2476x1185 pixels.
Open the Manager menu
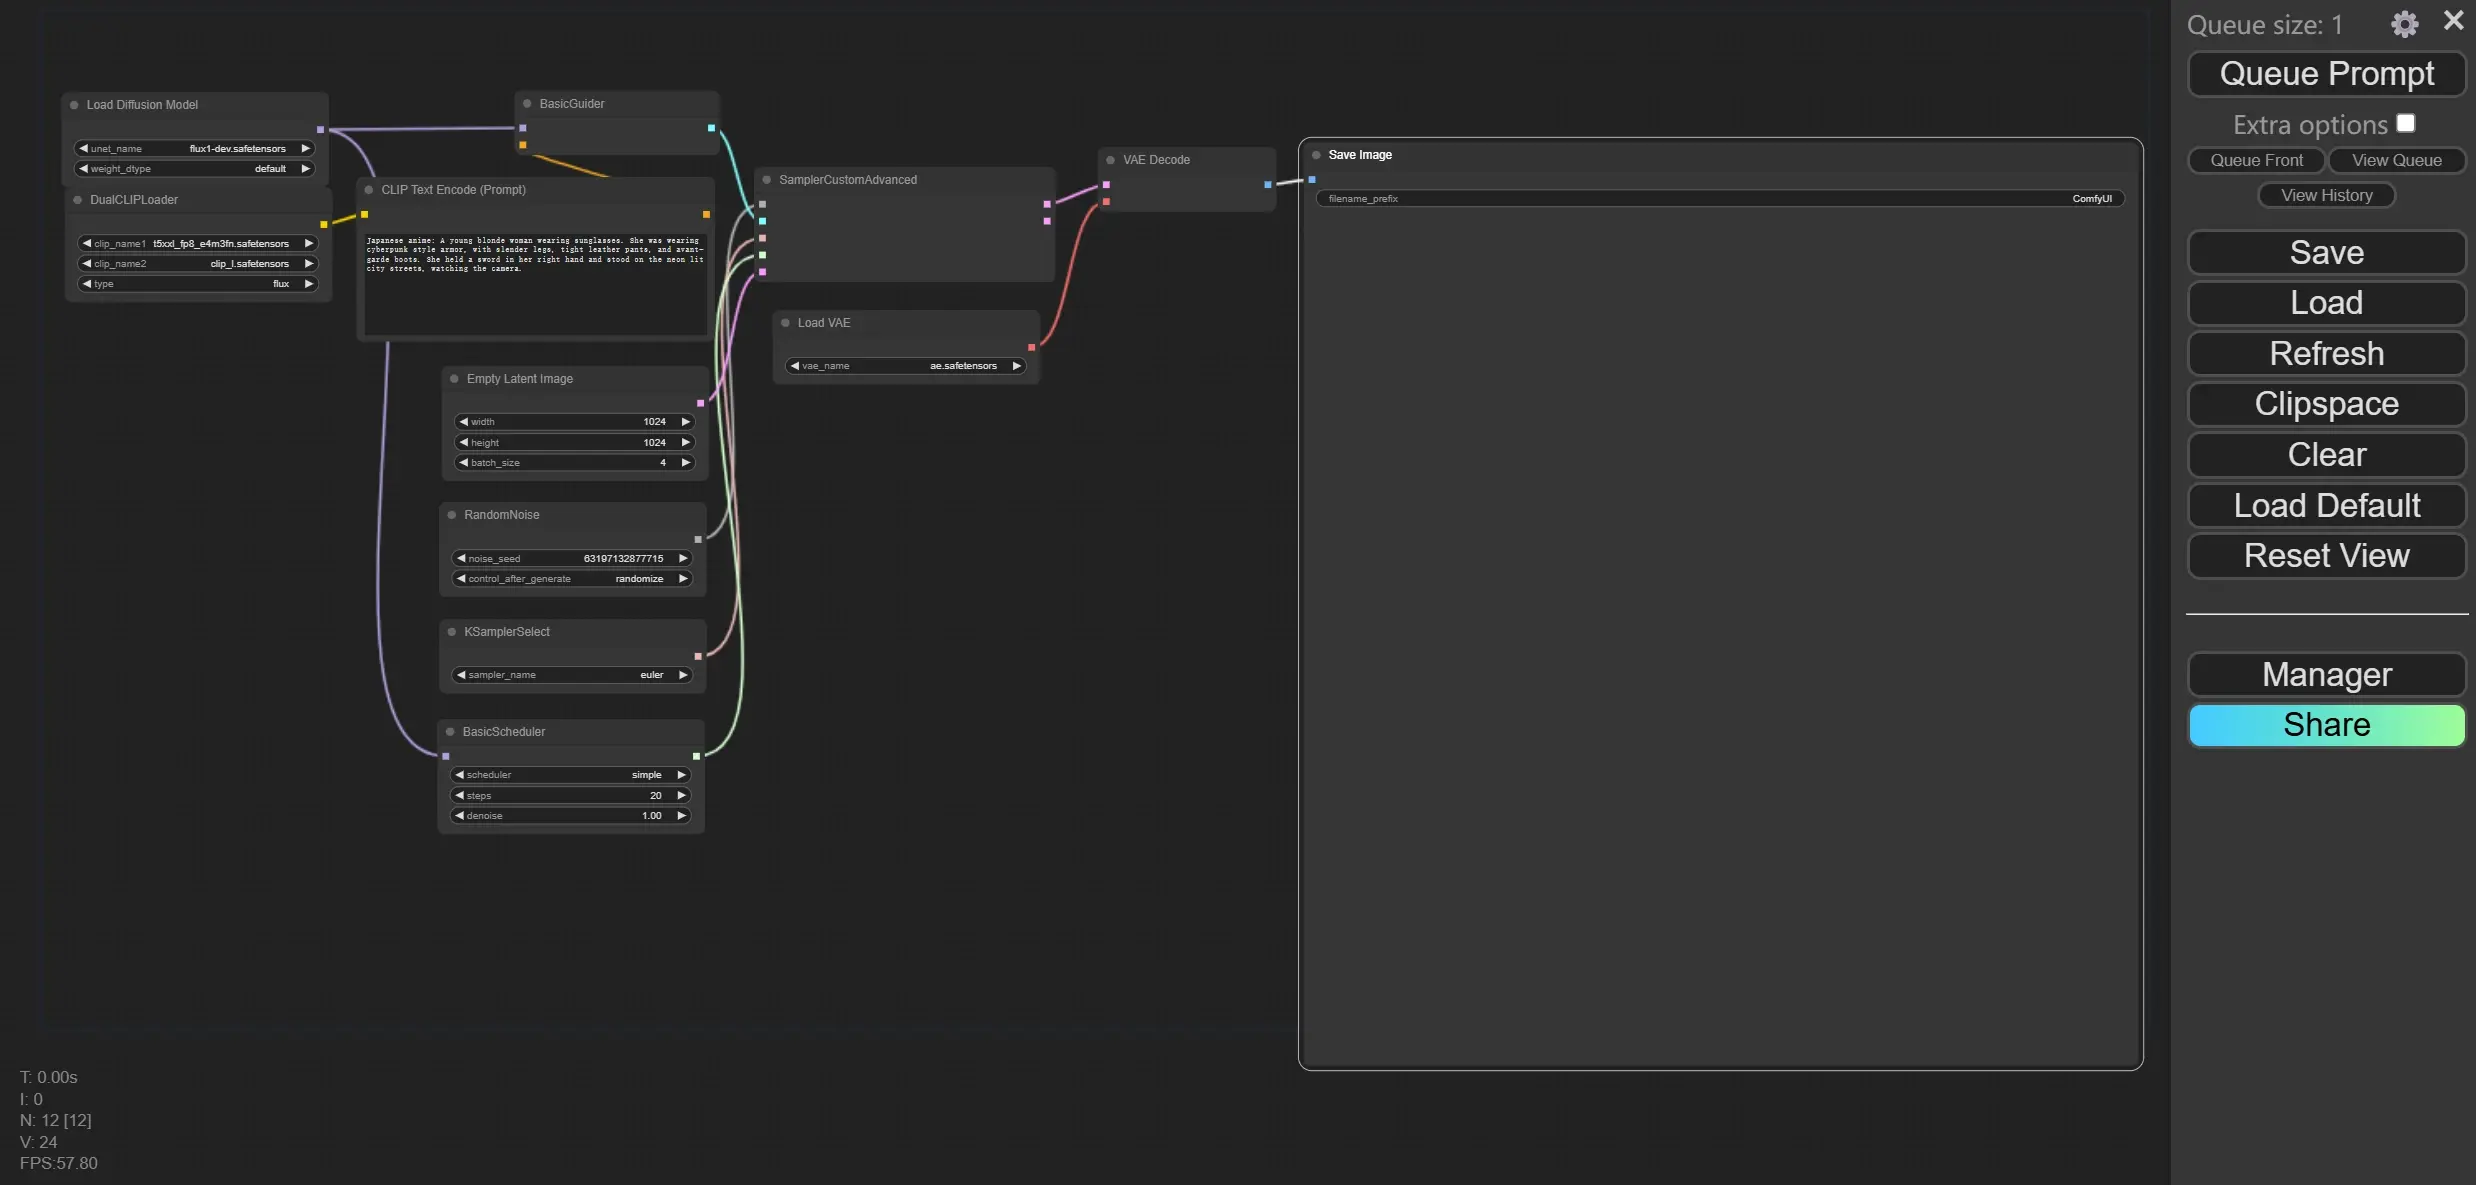(x=2326, y=675)
